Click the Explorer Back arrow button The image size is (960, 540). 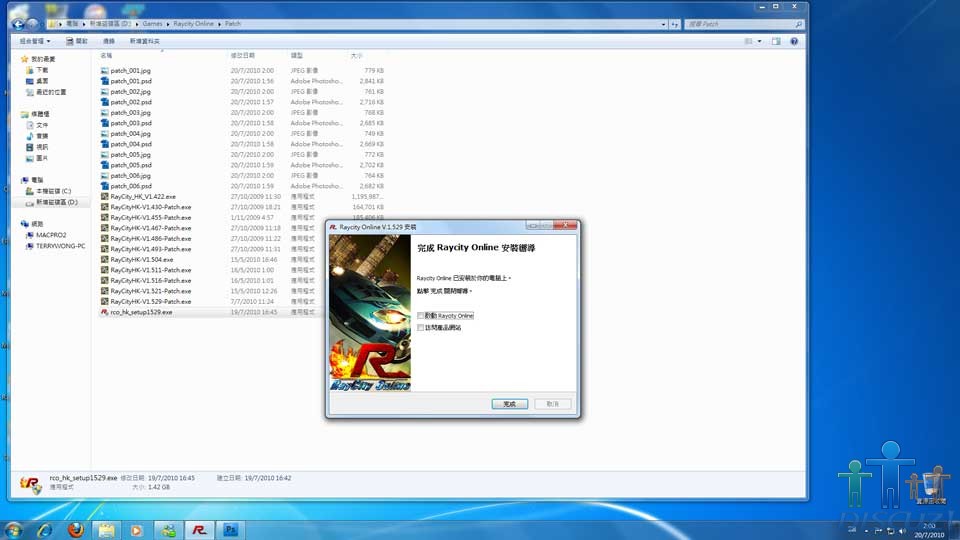(x=18, y=24)
